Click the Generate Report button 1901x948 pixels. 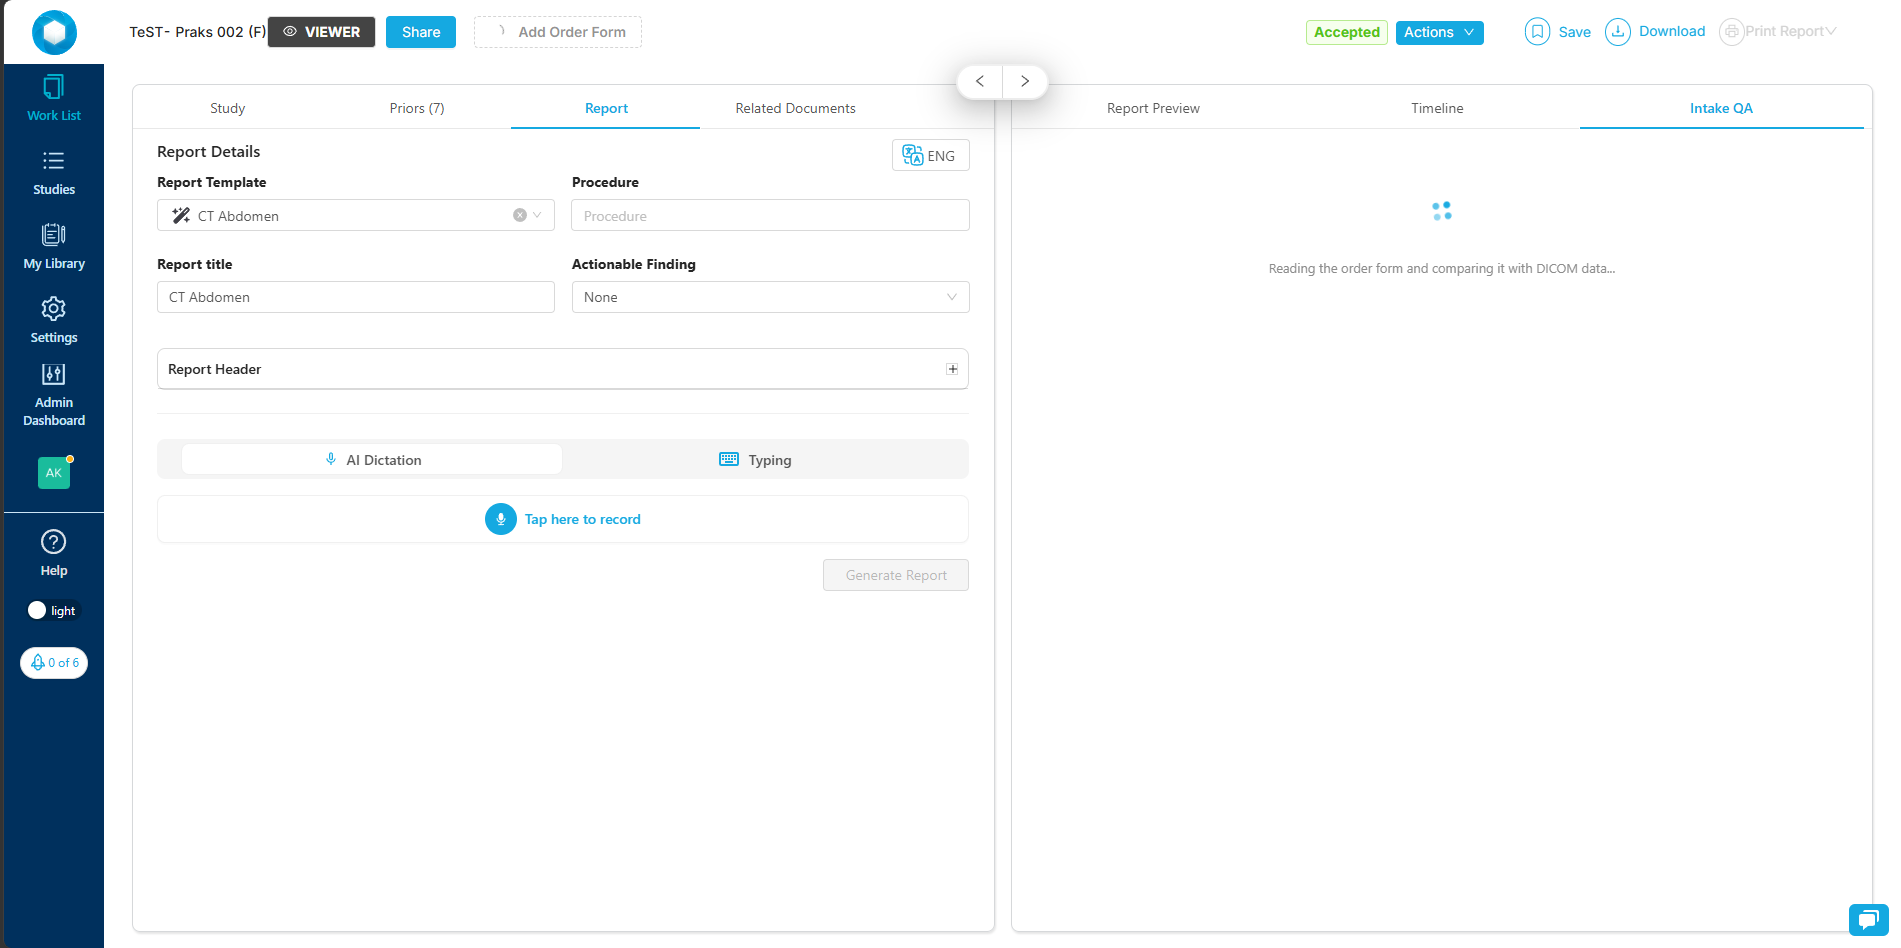click(x=896, y=575)
